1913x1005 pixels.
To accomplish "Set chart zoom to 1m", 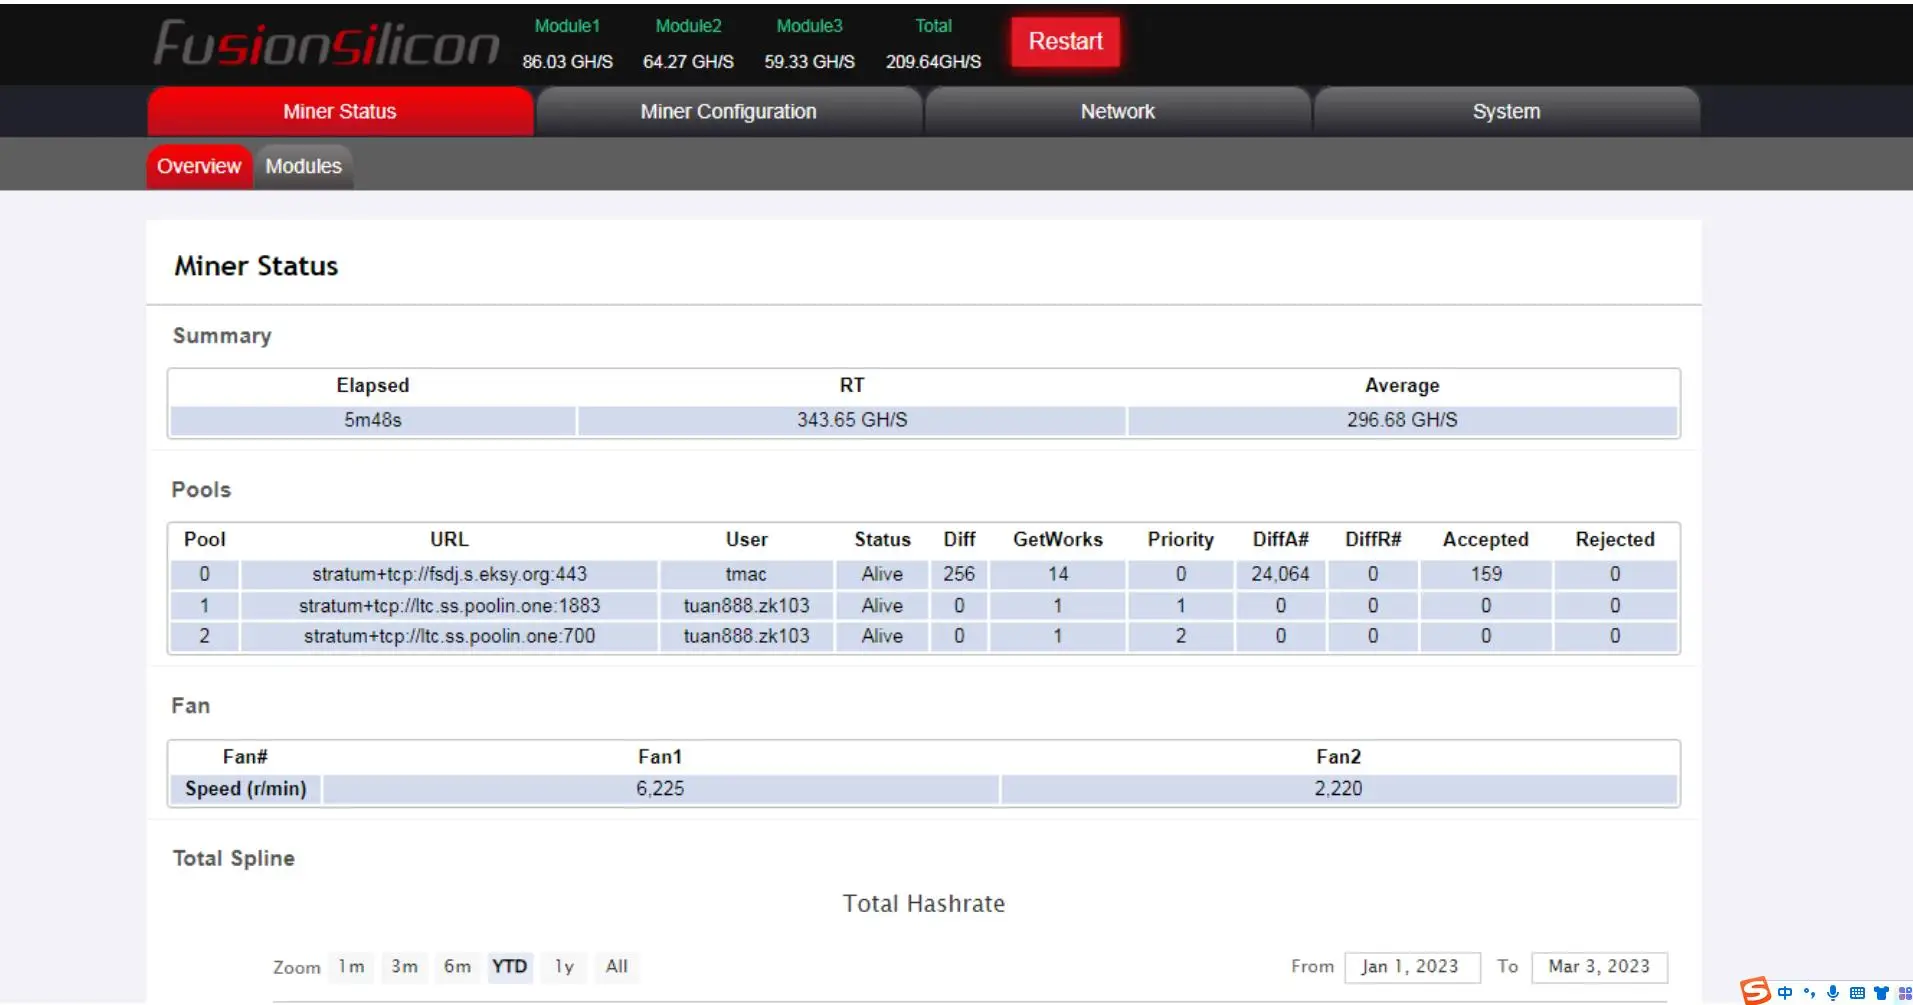I will coord(351,967).
